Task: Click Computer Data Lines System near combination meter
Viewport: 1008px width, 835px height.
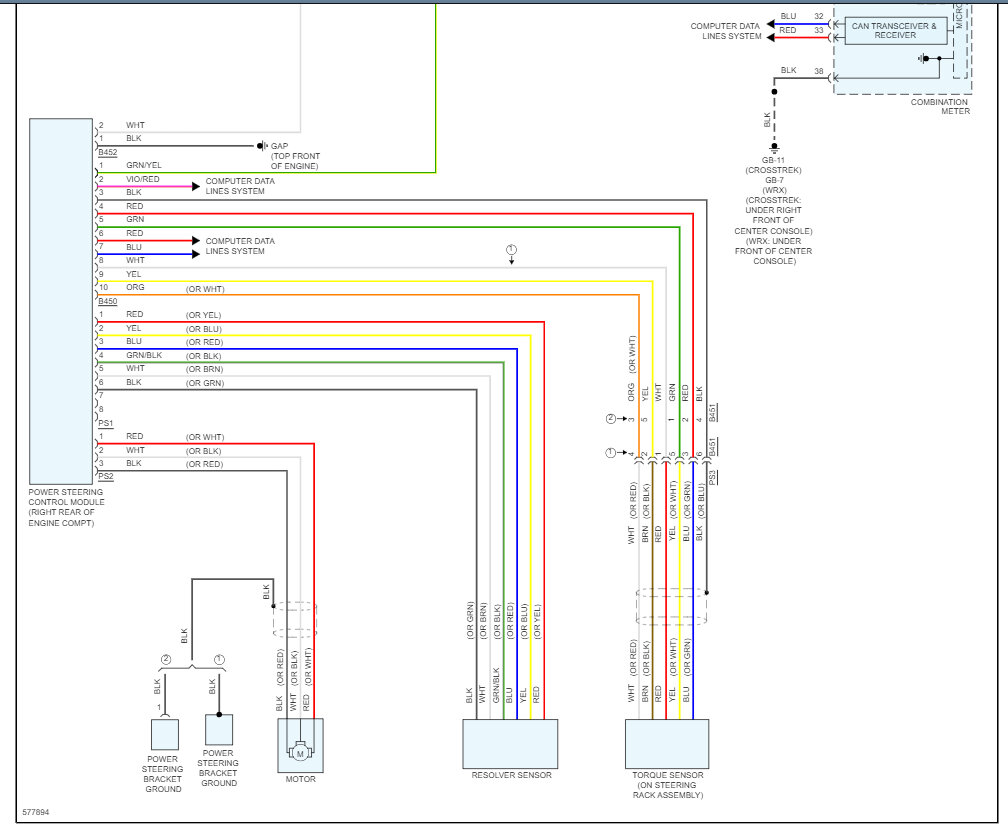Action: pos(725,31)
